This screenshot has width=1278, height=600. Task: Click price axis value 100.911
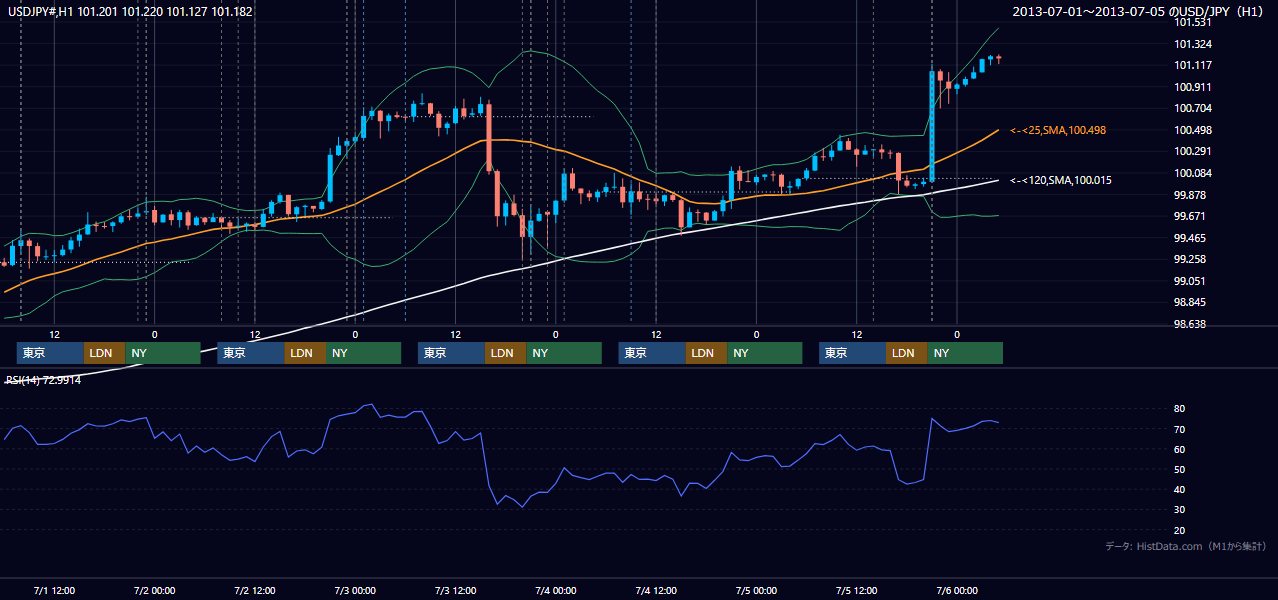tap(1192, 87)
